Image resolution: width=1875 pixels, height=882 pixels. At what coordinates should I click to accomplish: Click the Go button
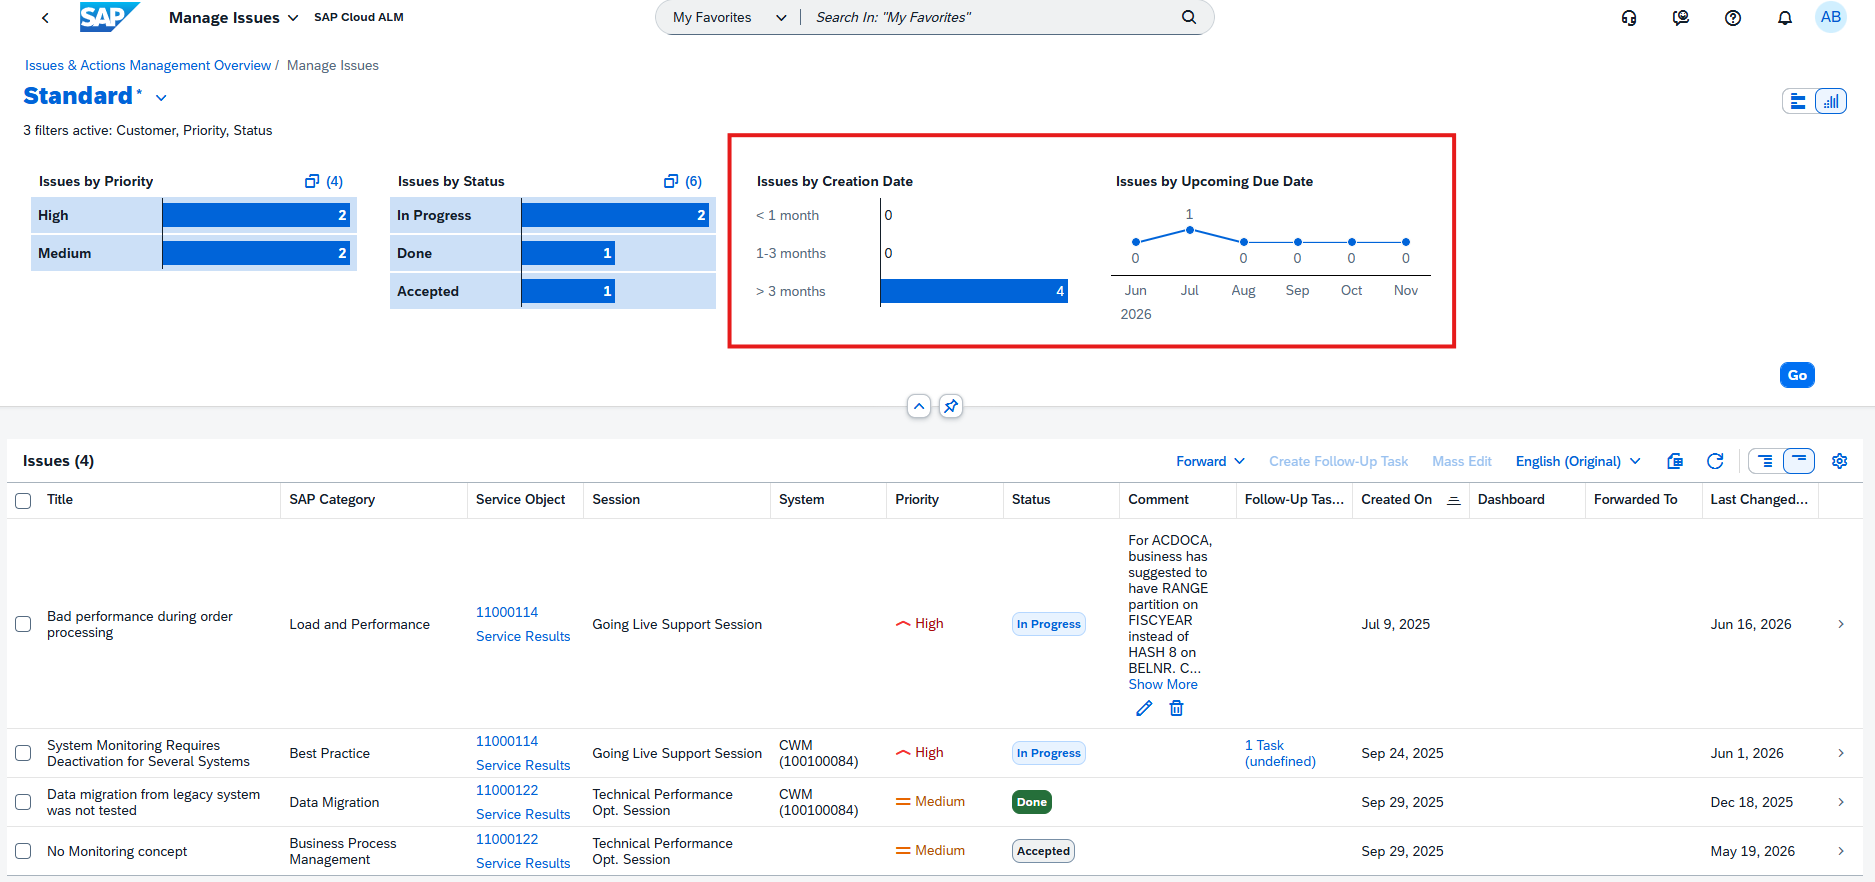pos(1797,375)
